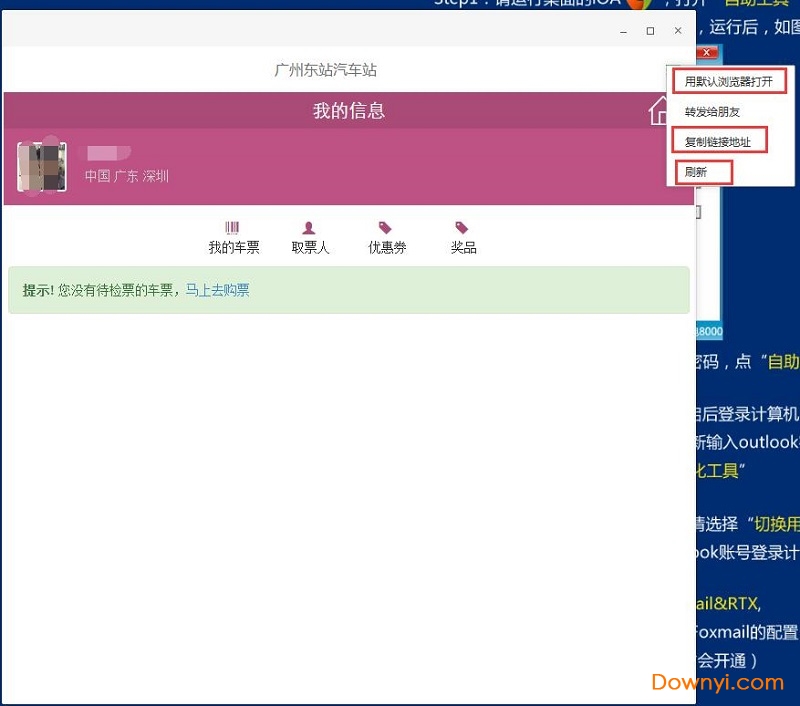Close the 广州东站汽车站 window
This screenshot has height=706, width=800.
click(678, 31)
